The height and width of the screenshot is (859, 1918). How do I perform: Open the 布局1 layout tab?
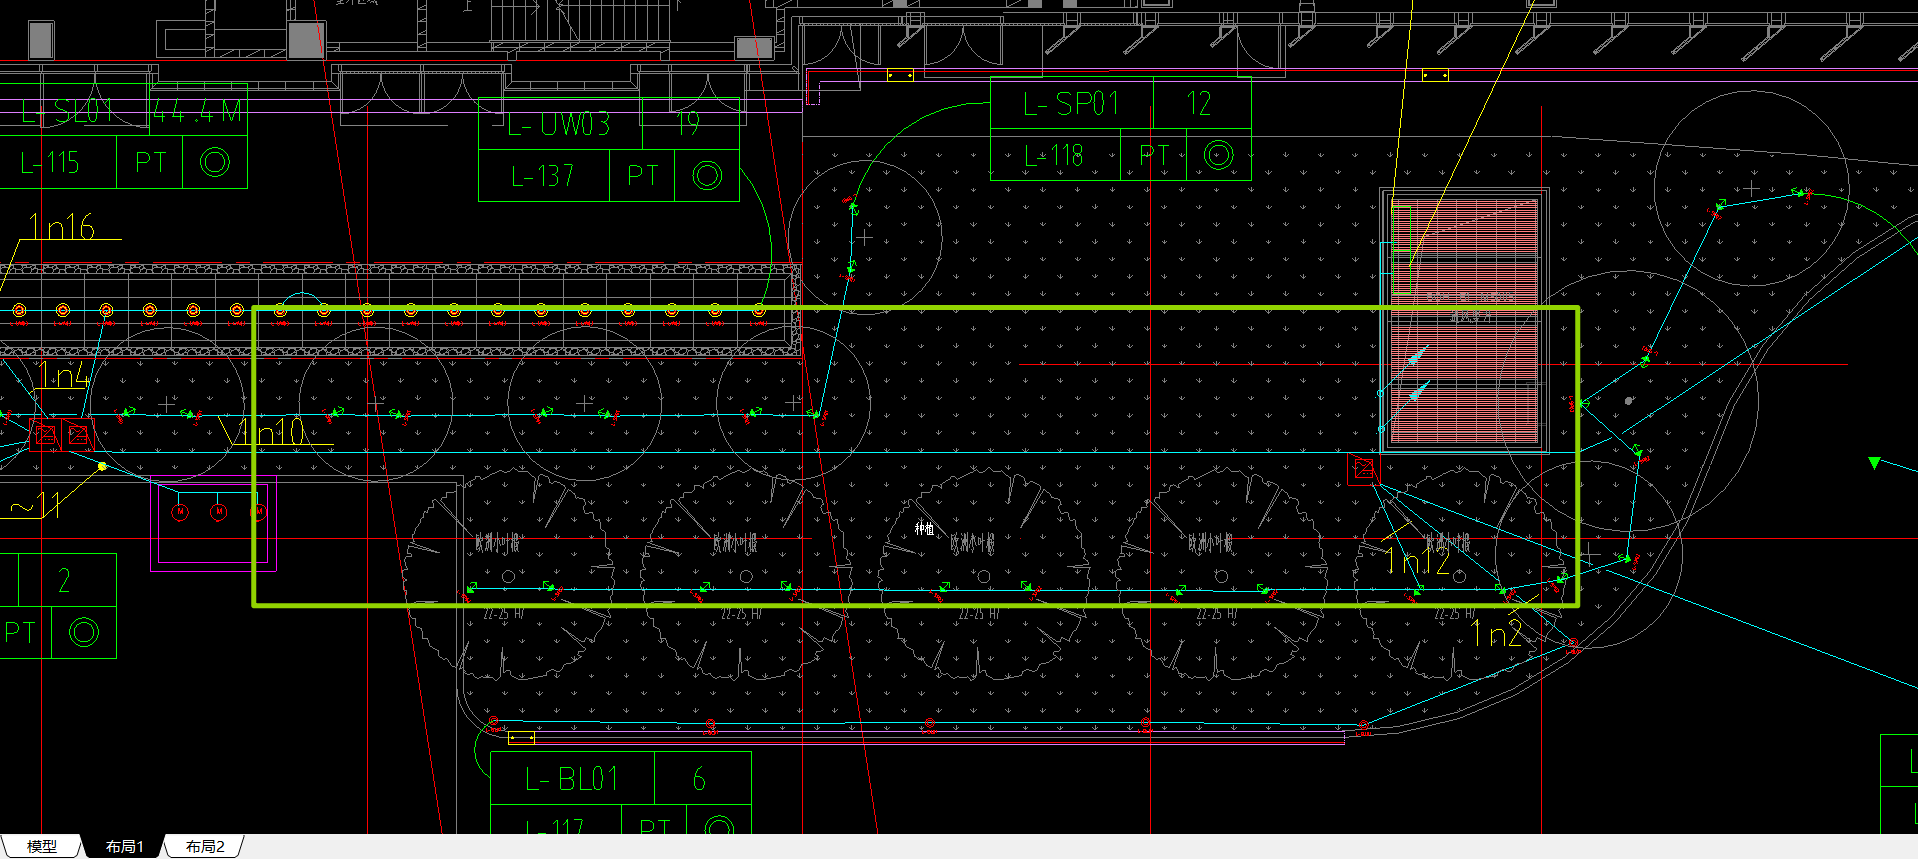pyautogui.click(x=125, y=847)
